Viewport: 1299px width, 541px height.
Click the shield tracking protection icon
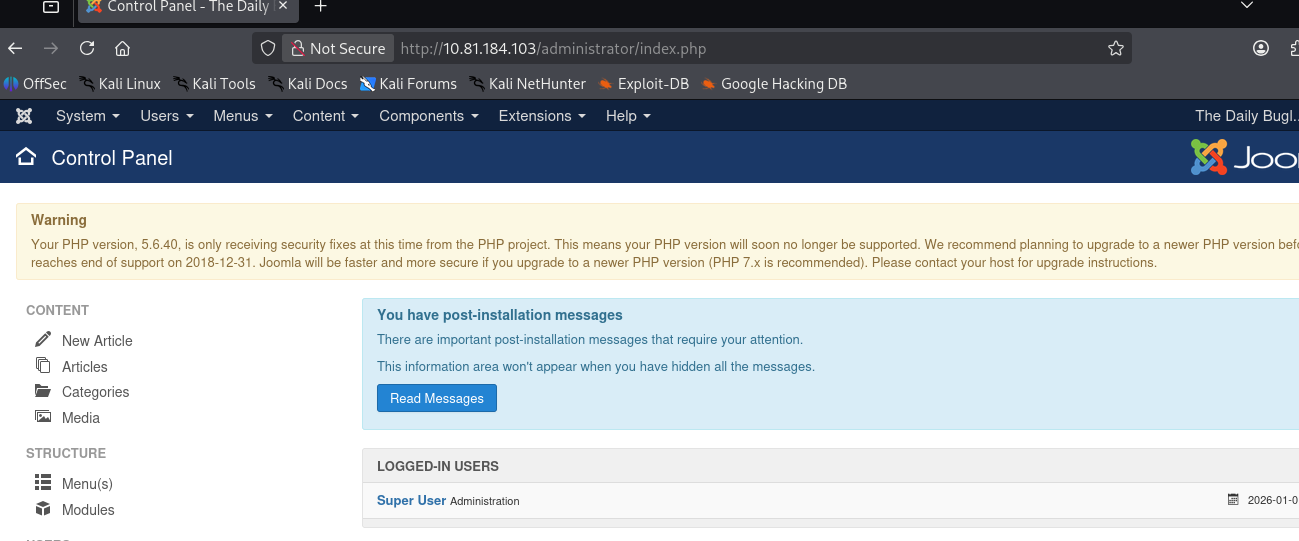pyautogui.click(x=267, y=48)
